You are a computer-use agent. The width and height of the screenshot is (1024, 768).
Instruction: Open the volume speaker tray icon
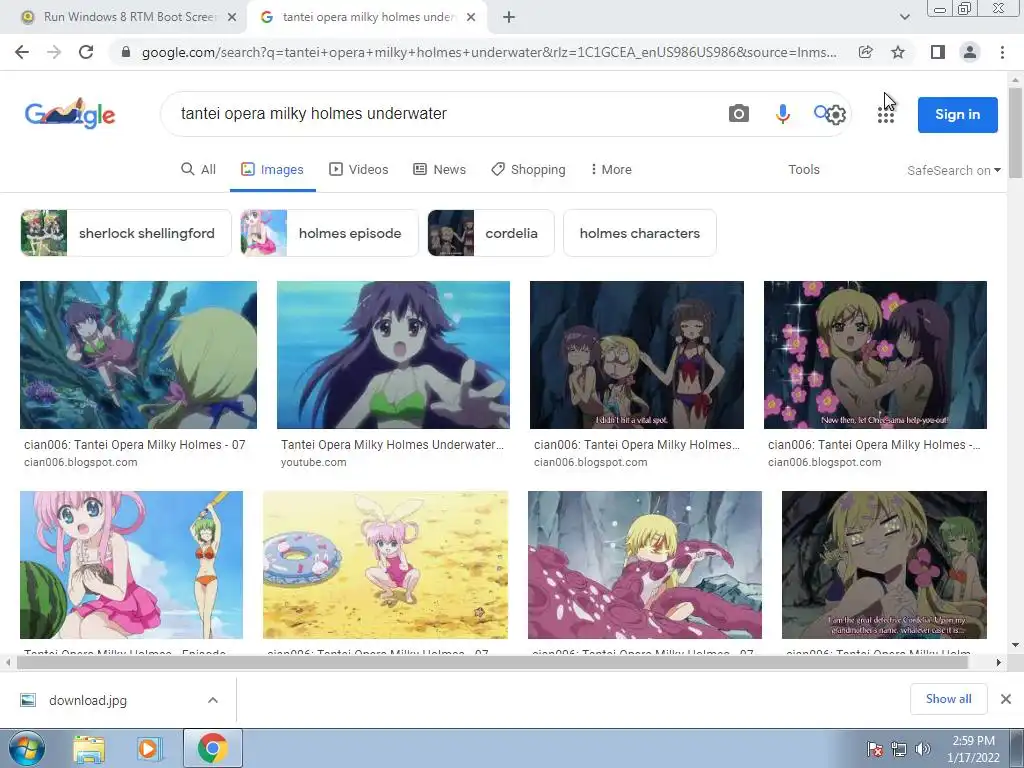[922, 749]
